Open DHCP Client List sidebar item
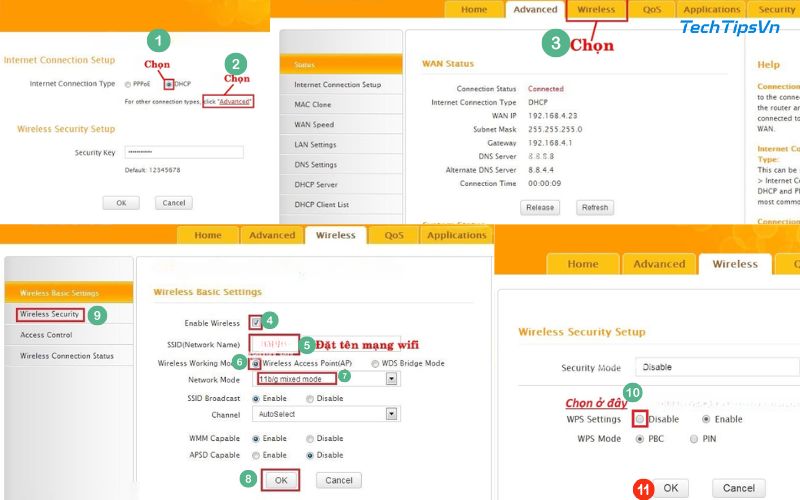Screen dimensions: 800x500 (321, 205)
